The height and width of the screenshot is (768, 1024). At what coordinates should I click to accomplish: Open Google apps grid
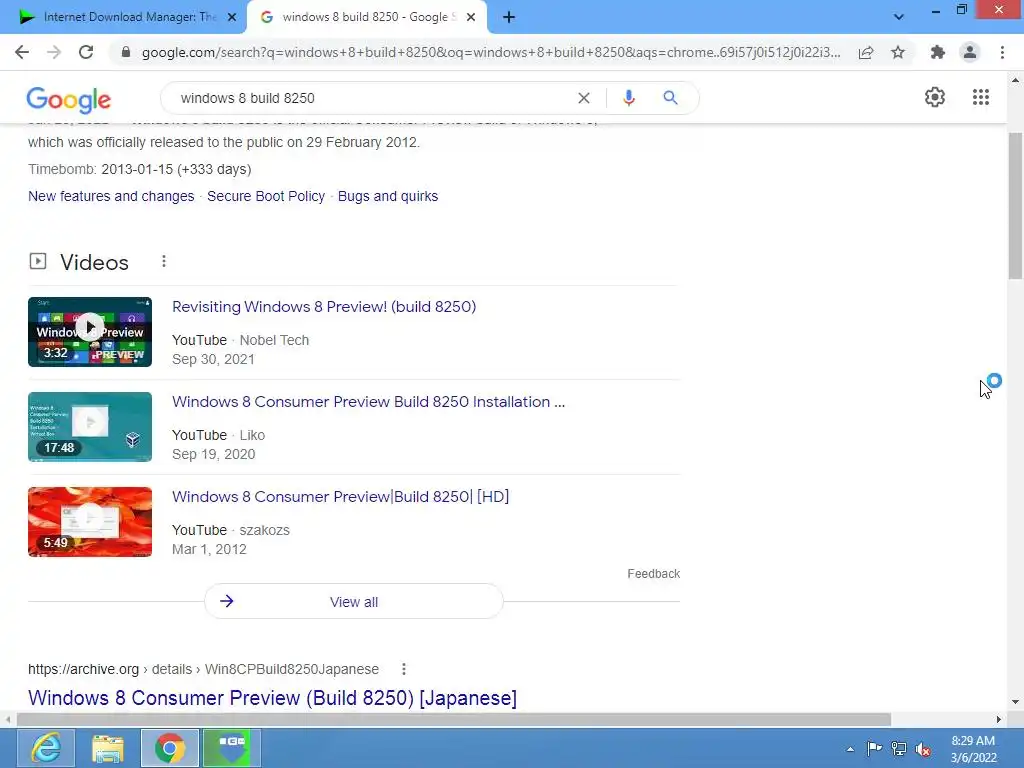pos(980,97)
